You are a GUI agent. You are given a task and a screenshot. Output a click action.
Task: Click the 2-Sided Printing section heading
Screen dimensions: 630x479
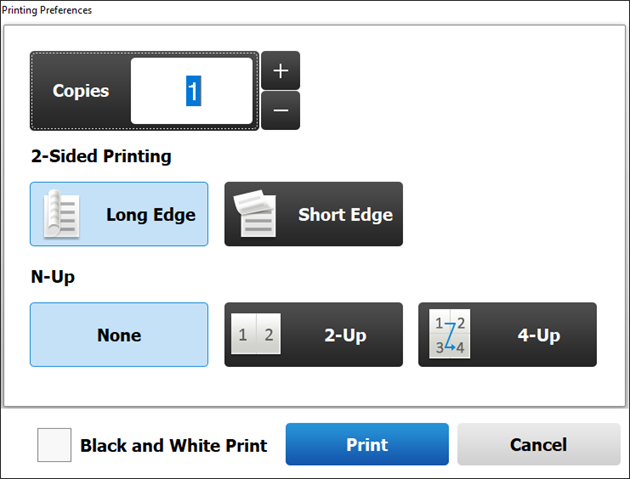tap(101, 156)
